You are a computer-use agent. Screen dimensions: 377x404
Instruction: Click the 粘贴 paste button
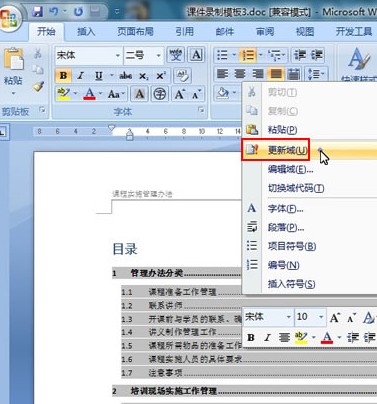[13, 70]
